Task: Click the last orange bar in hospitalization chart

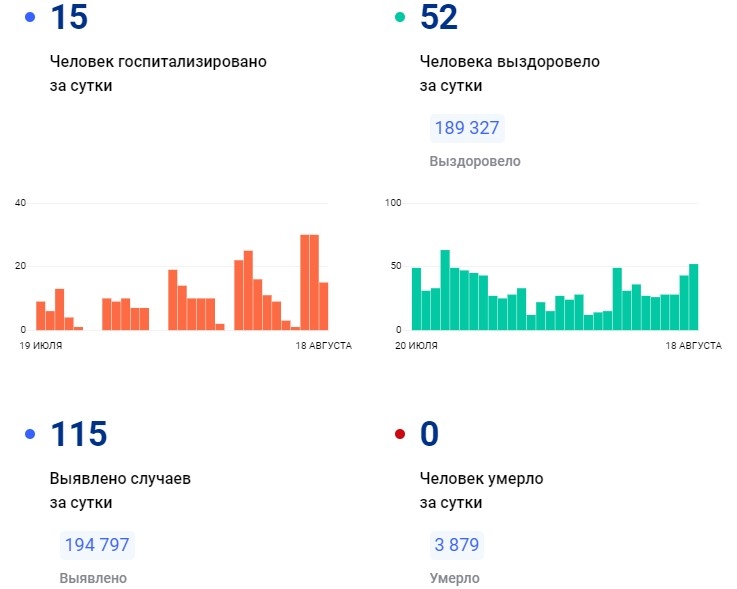Action: [x=324, y=305]
